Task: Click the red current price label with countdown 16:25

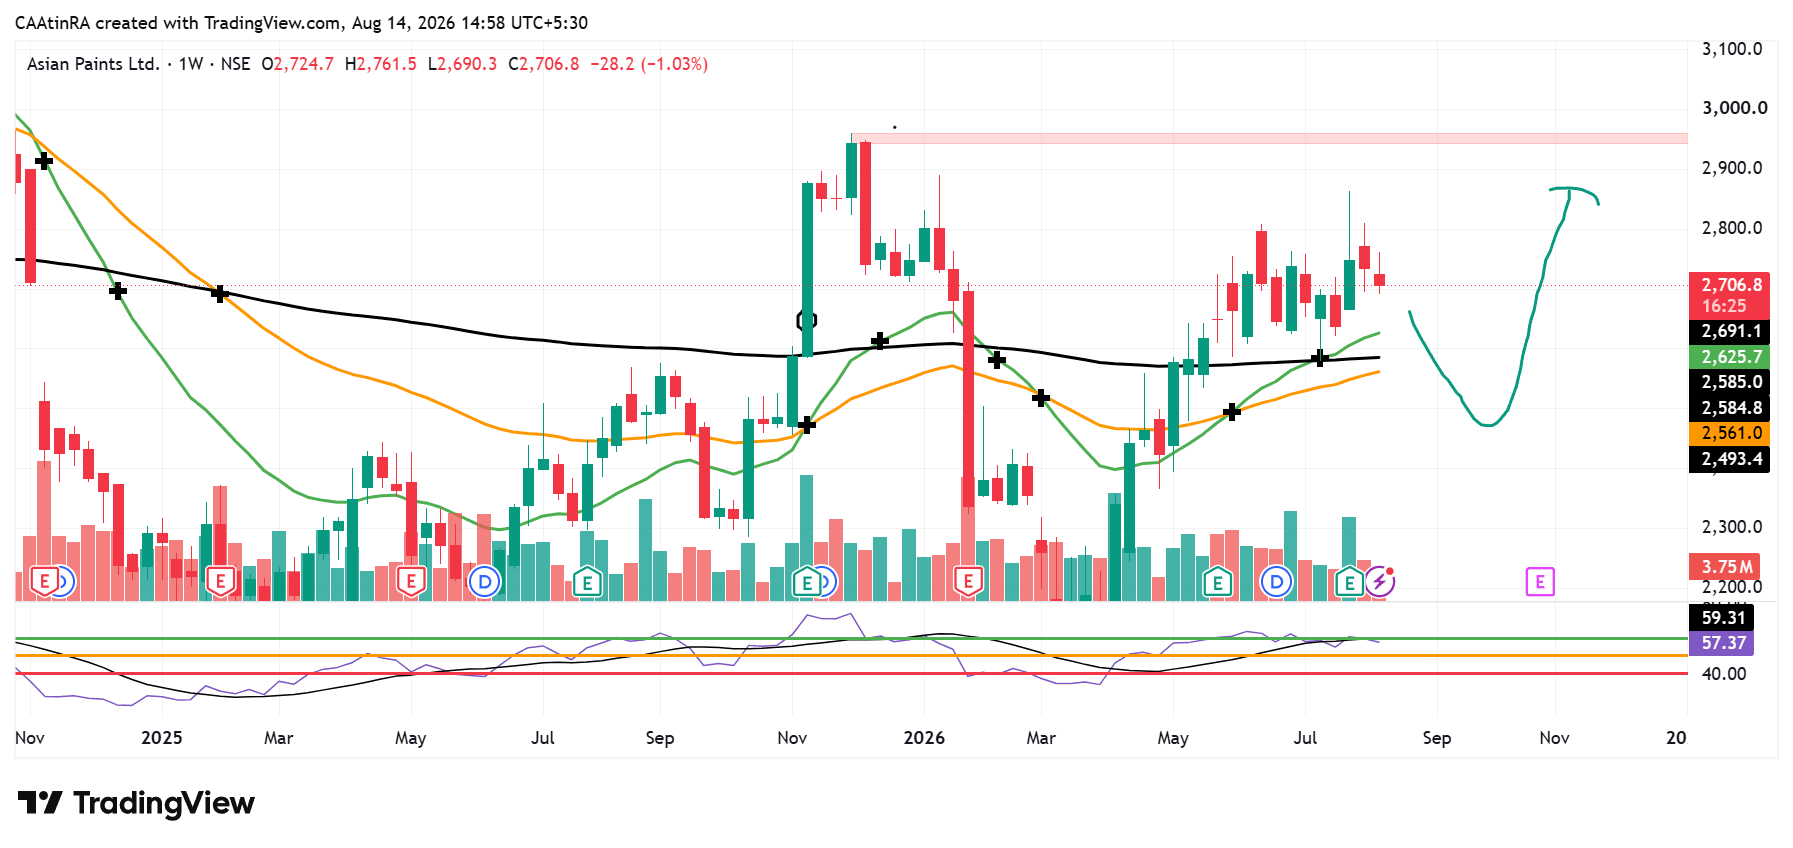Action: pyautogui.click(x=1729, y=295)
